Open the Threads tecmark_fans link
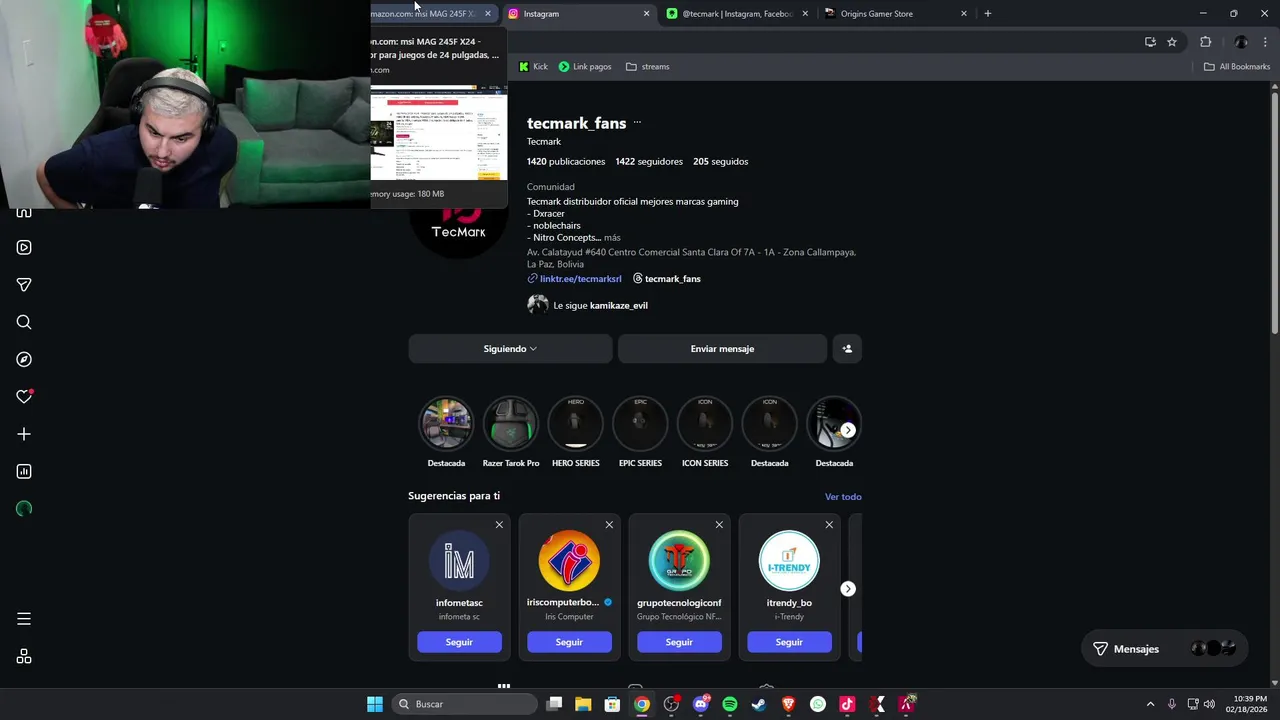This screenshot has width=1280, height=720. coord(666,279)
